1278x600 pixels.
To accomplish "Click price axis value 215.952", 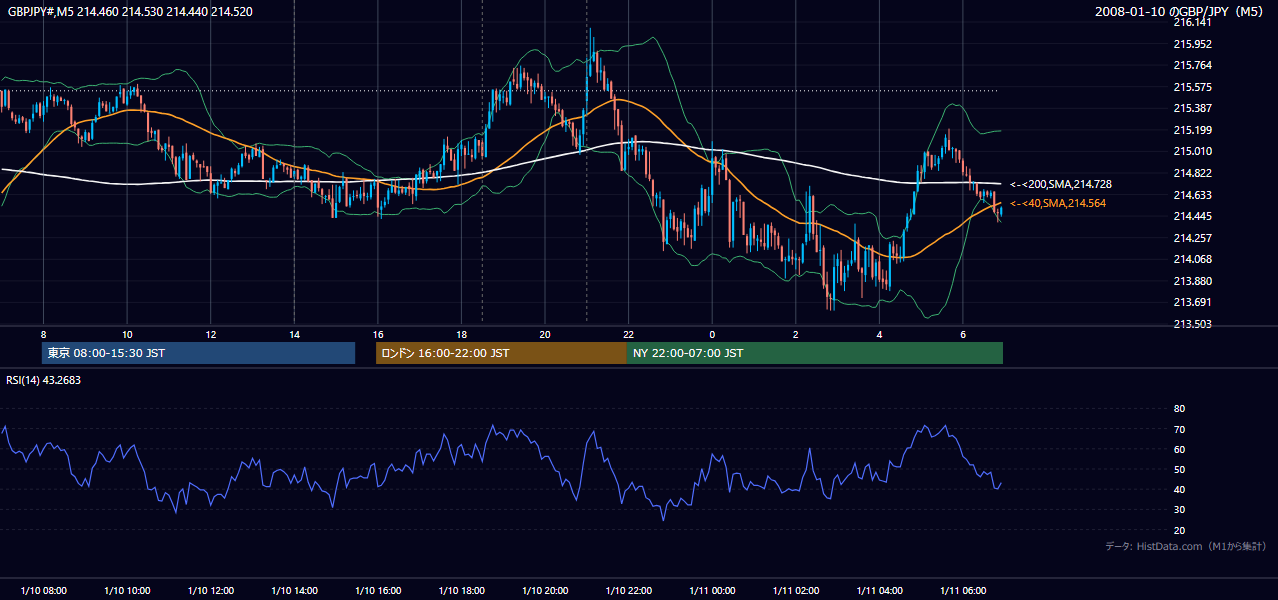I will (1192, 44).
